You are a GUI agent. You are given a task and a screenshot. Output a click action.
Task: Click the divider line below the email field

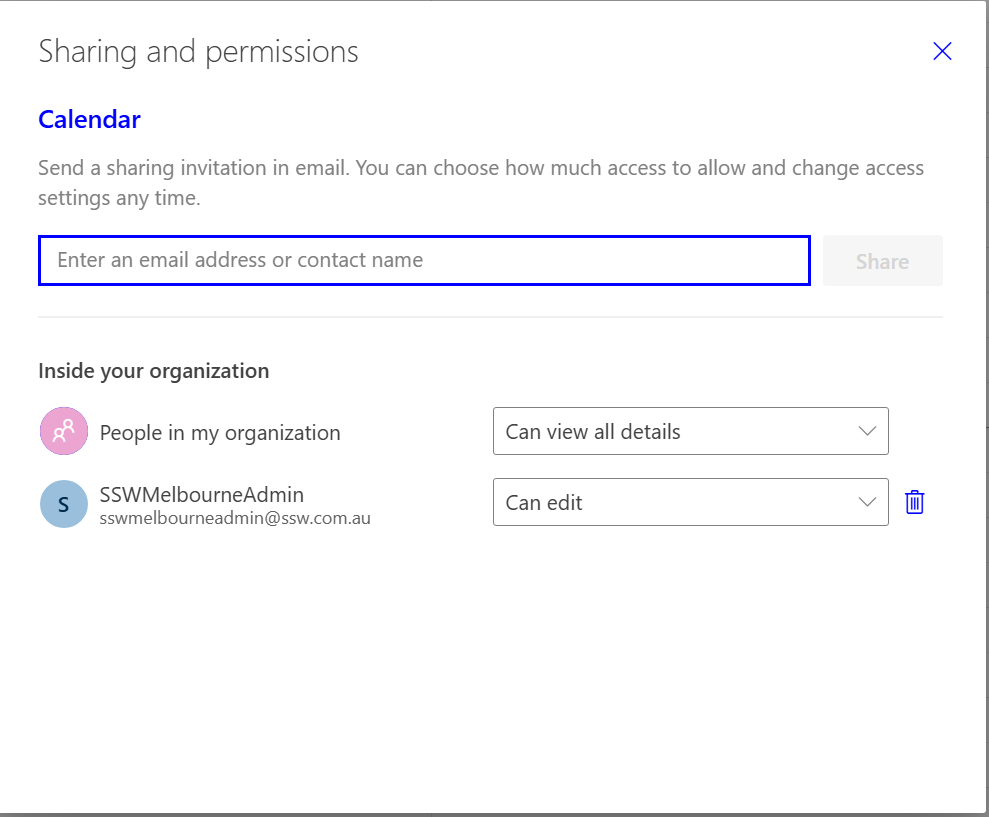(490, 317)
